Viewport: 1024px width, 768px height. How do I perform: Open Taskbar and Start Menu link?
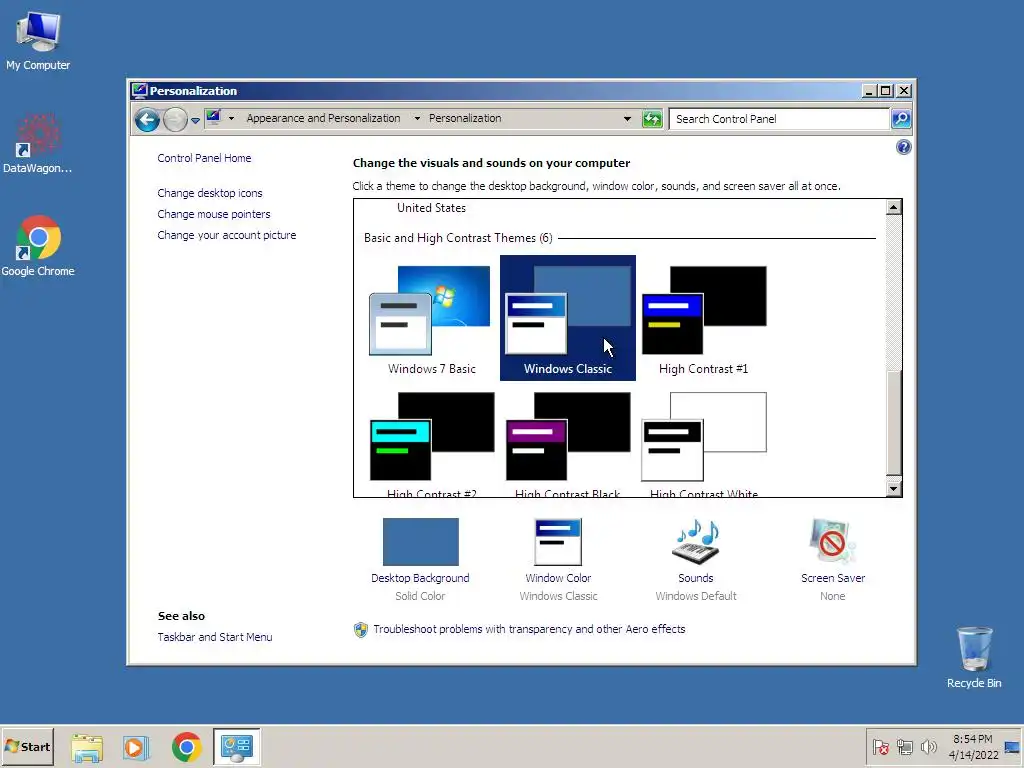[215, 637]
